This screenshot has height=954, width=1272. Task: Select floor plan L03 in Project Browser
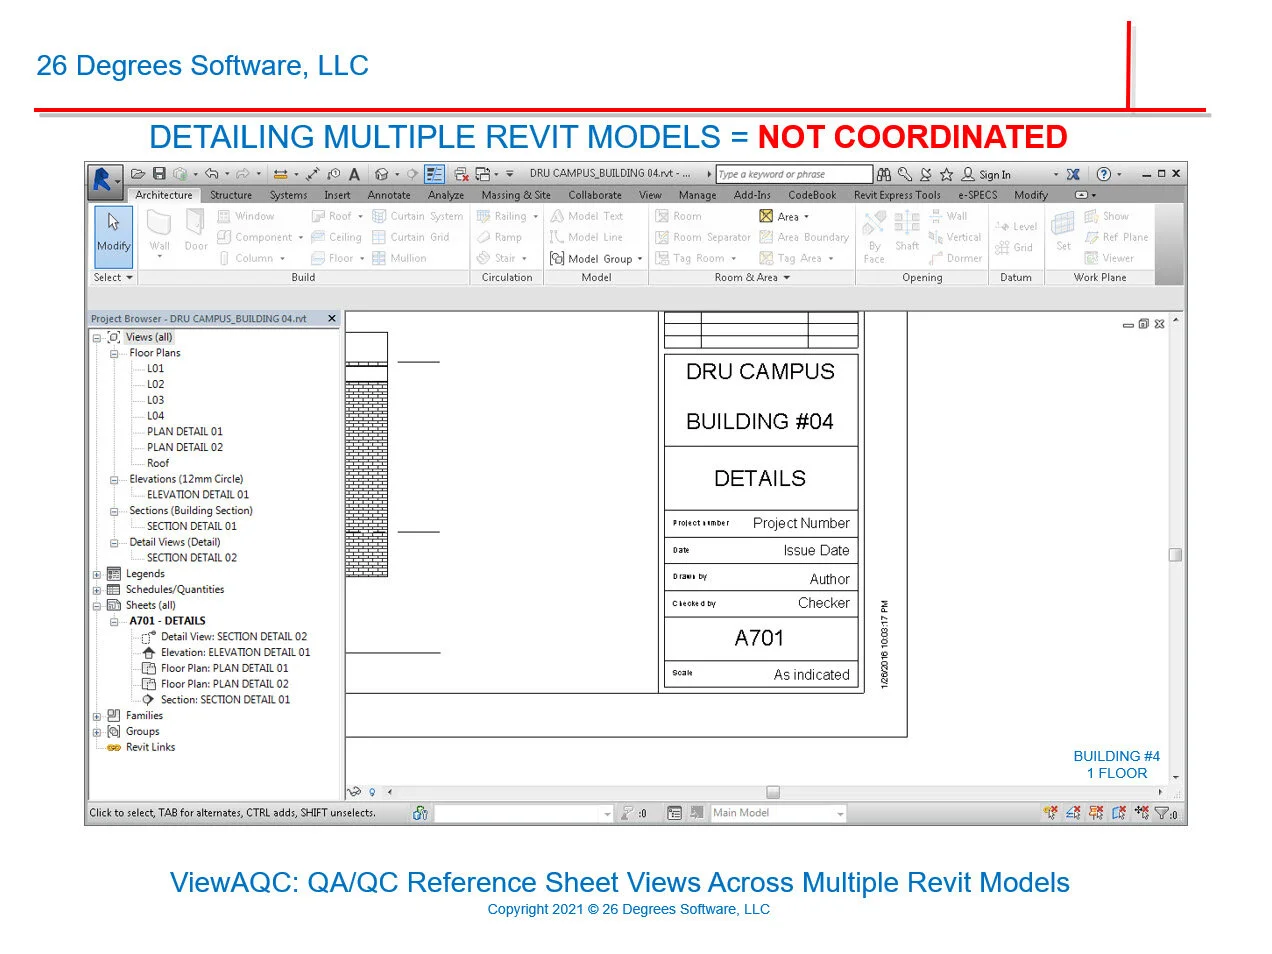[156, 400]
